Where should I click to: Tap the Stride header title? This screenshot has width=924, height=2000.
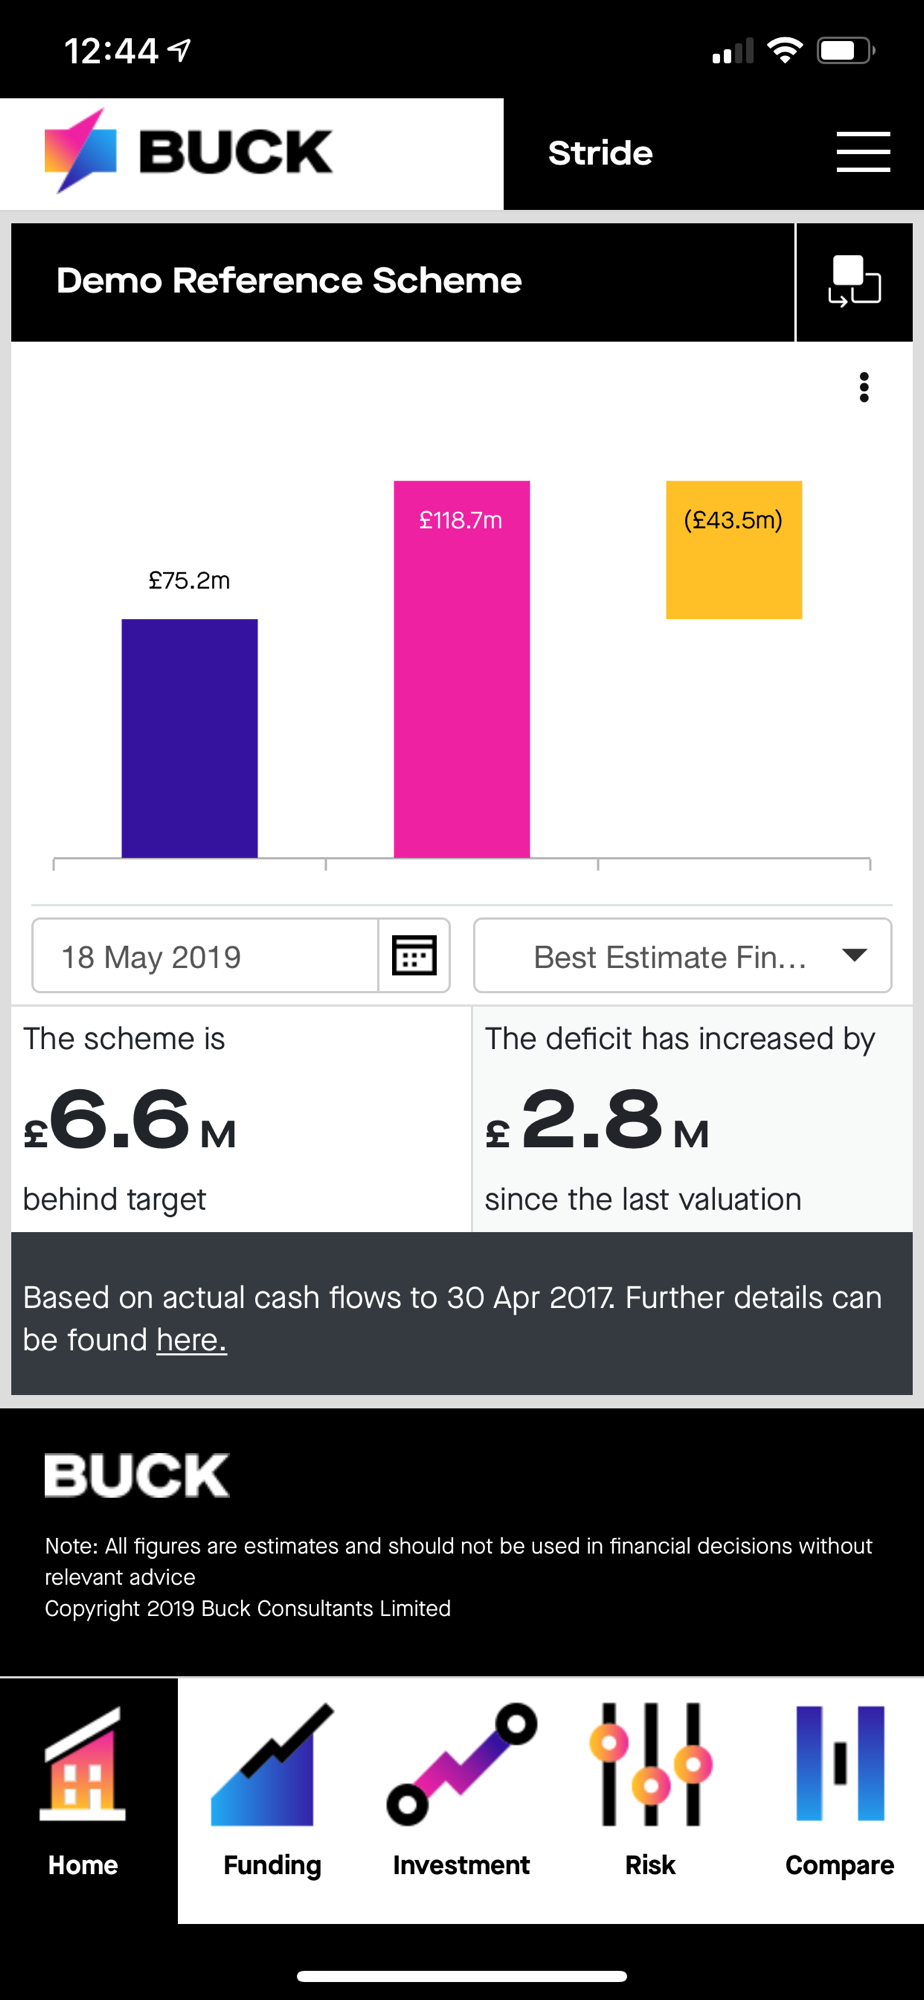click(x=600, y=153)
